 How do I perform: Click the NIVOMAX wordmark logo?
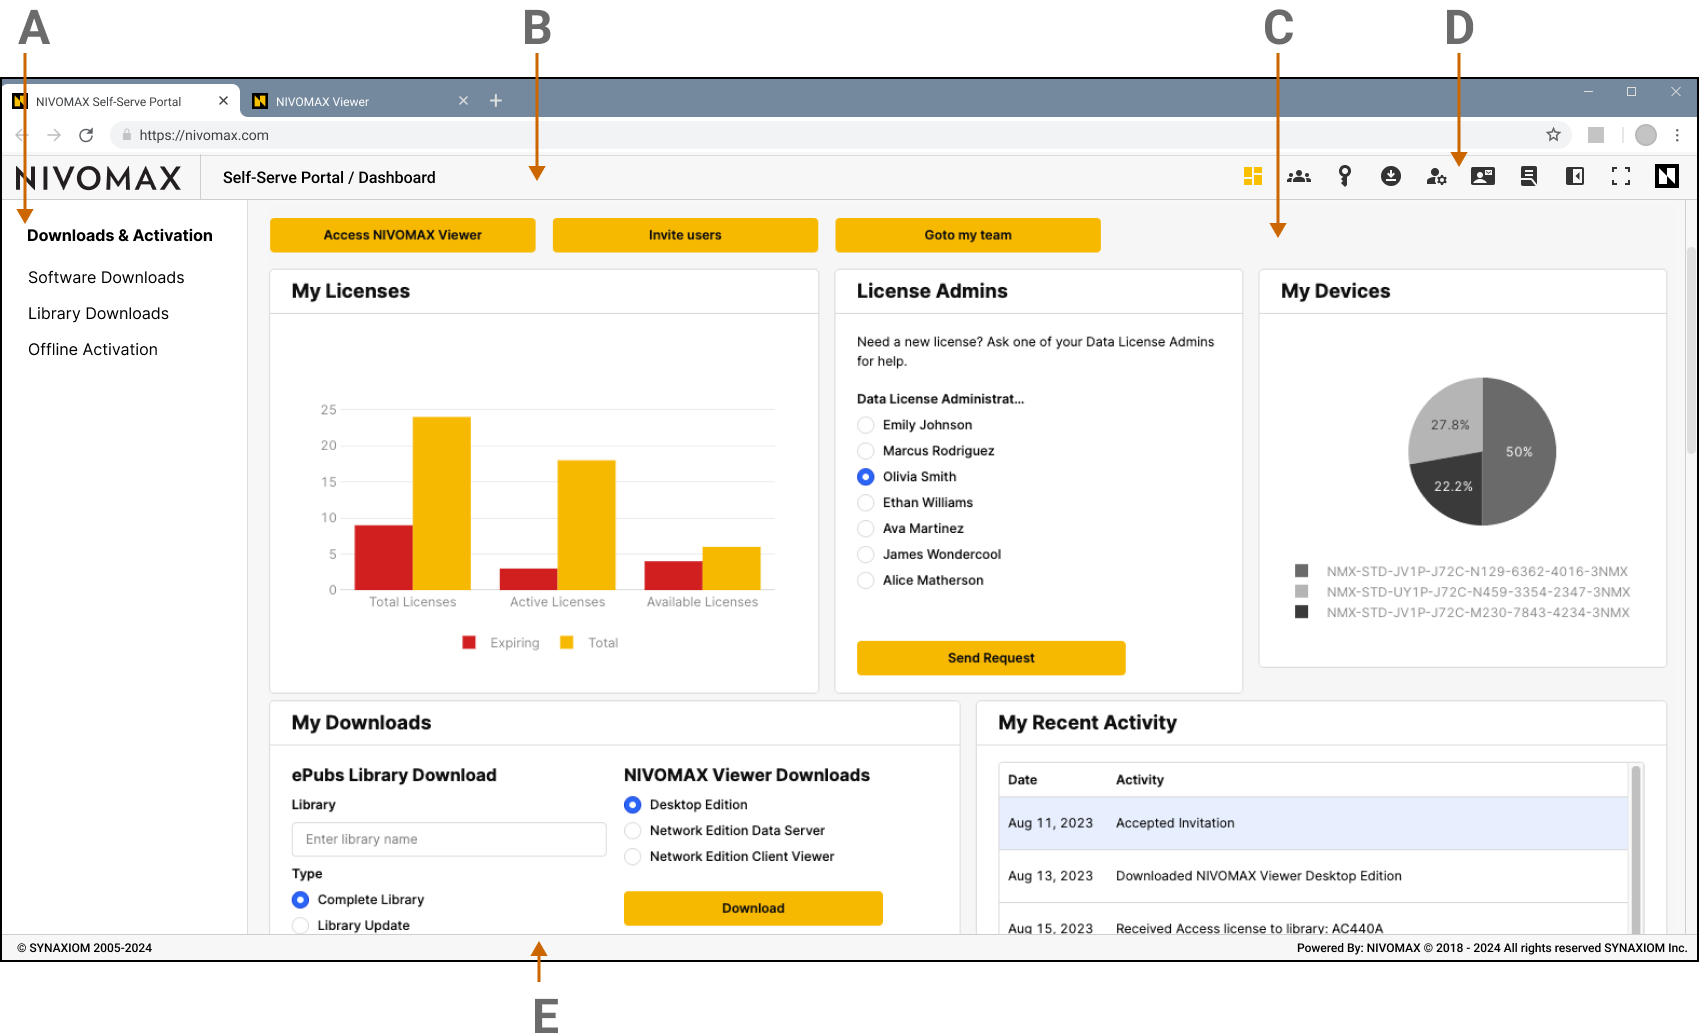click(99, 178)
